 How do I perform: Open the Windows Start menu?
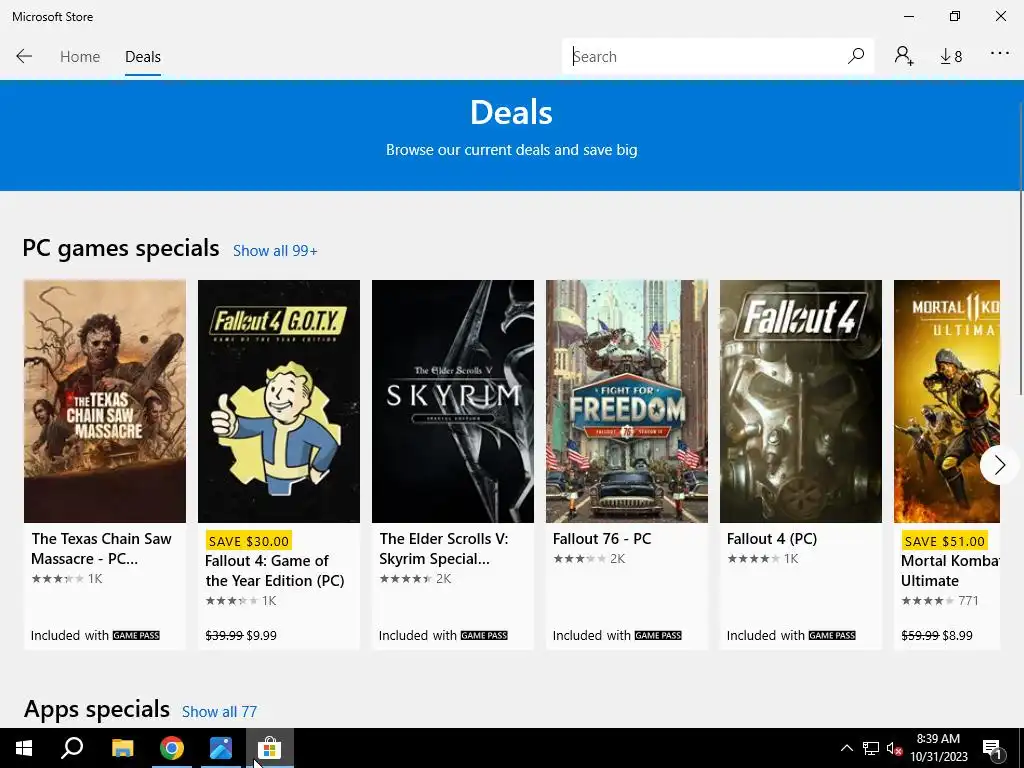pyautogui.click(x=24, y=748)
